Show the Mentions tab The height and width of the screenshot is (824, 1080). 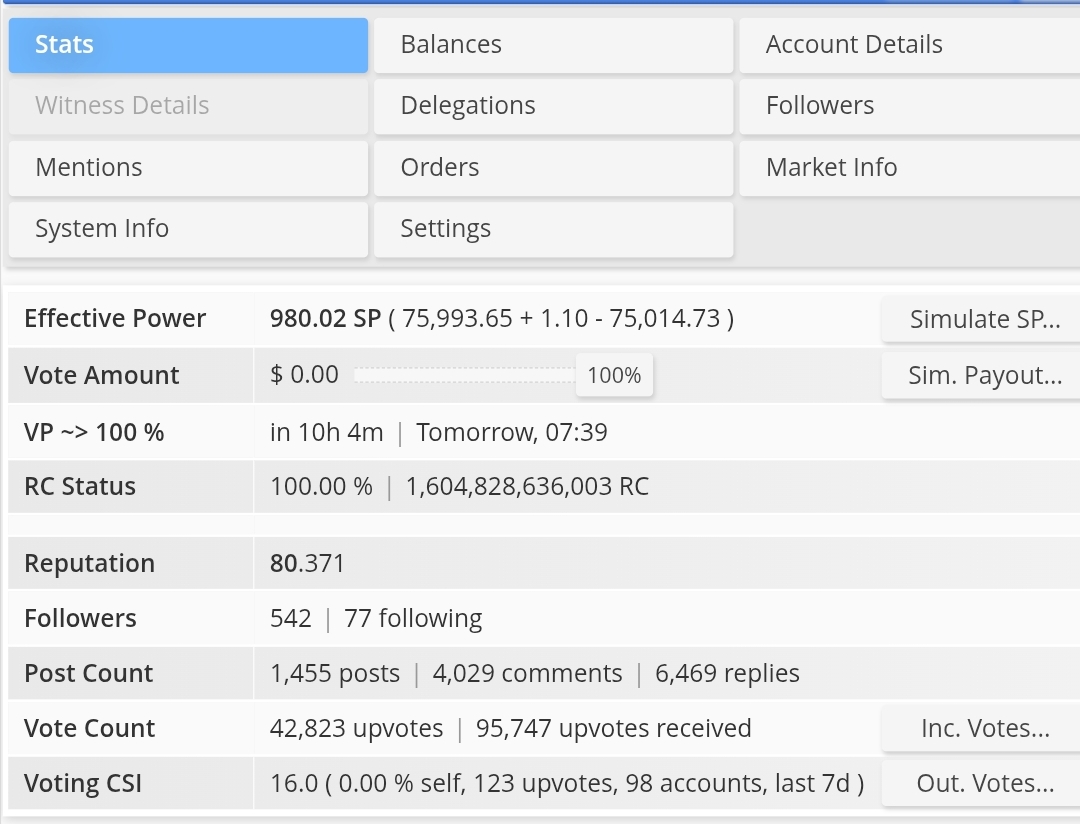coord(188,167)
